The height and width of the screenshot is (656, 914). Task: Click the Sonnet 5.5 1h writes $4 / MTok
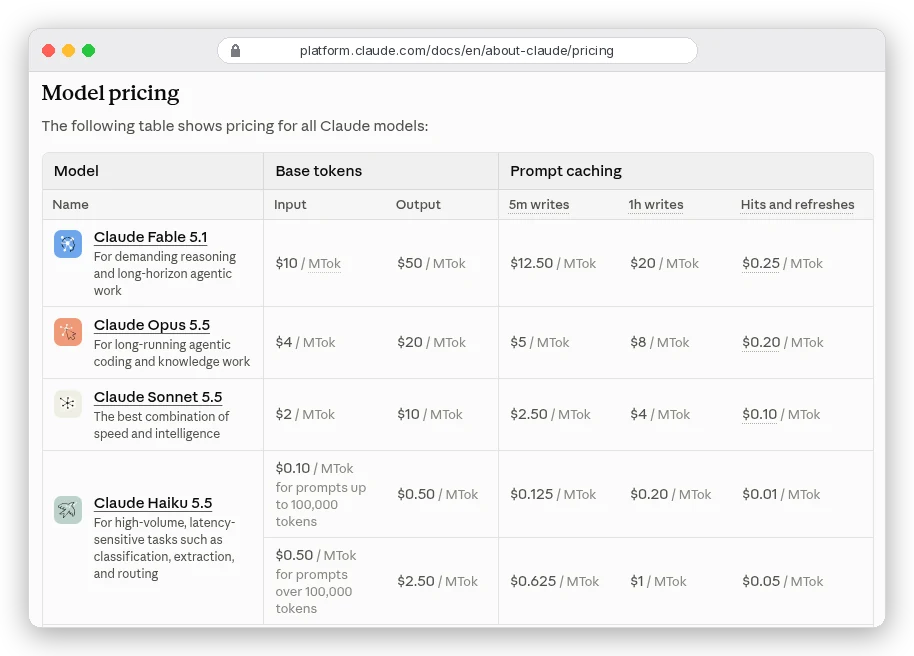pos(660,415)
